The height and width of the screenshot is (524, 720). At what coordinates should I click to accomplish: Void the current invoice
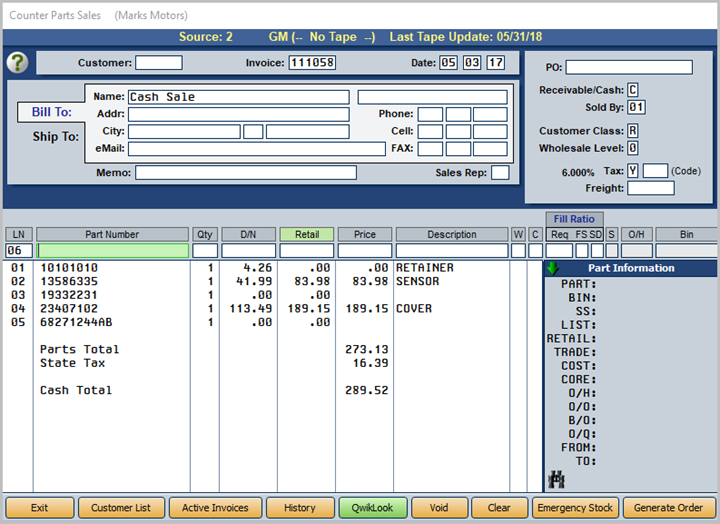(438, 508)
